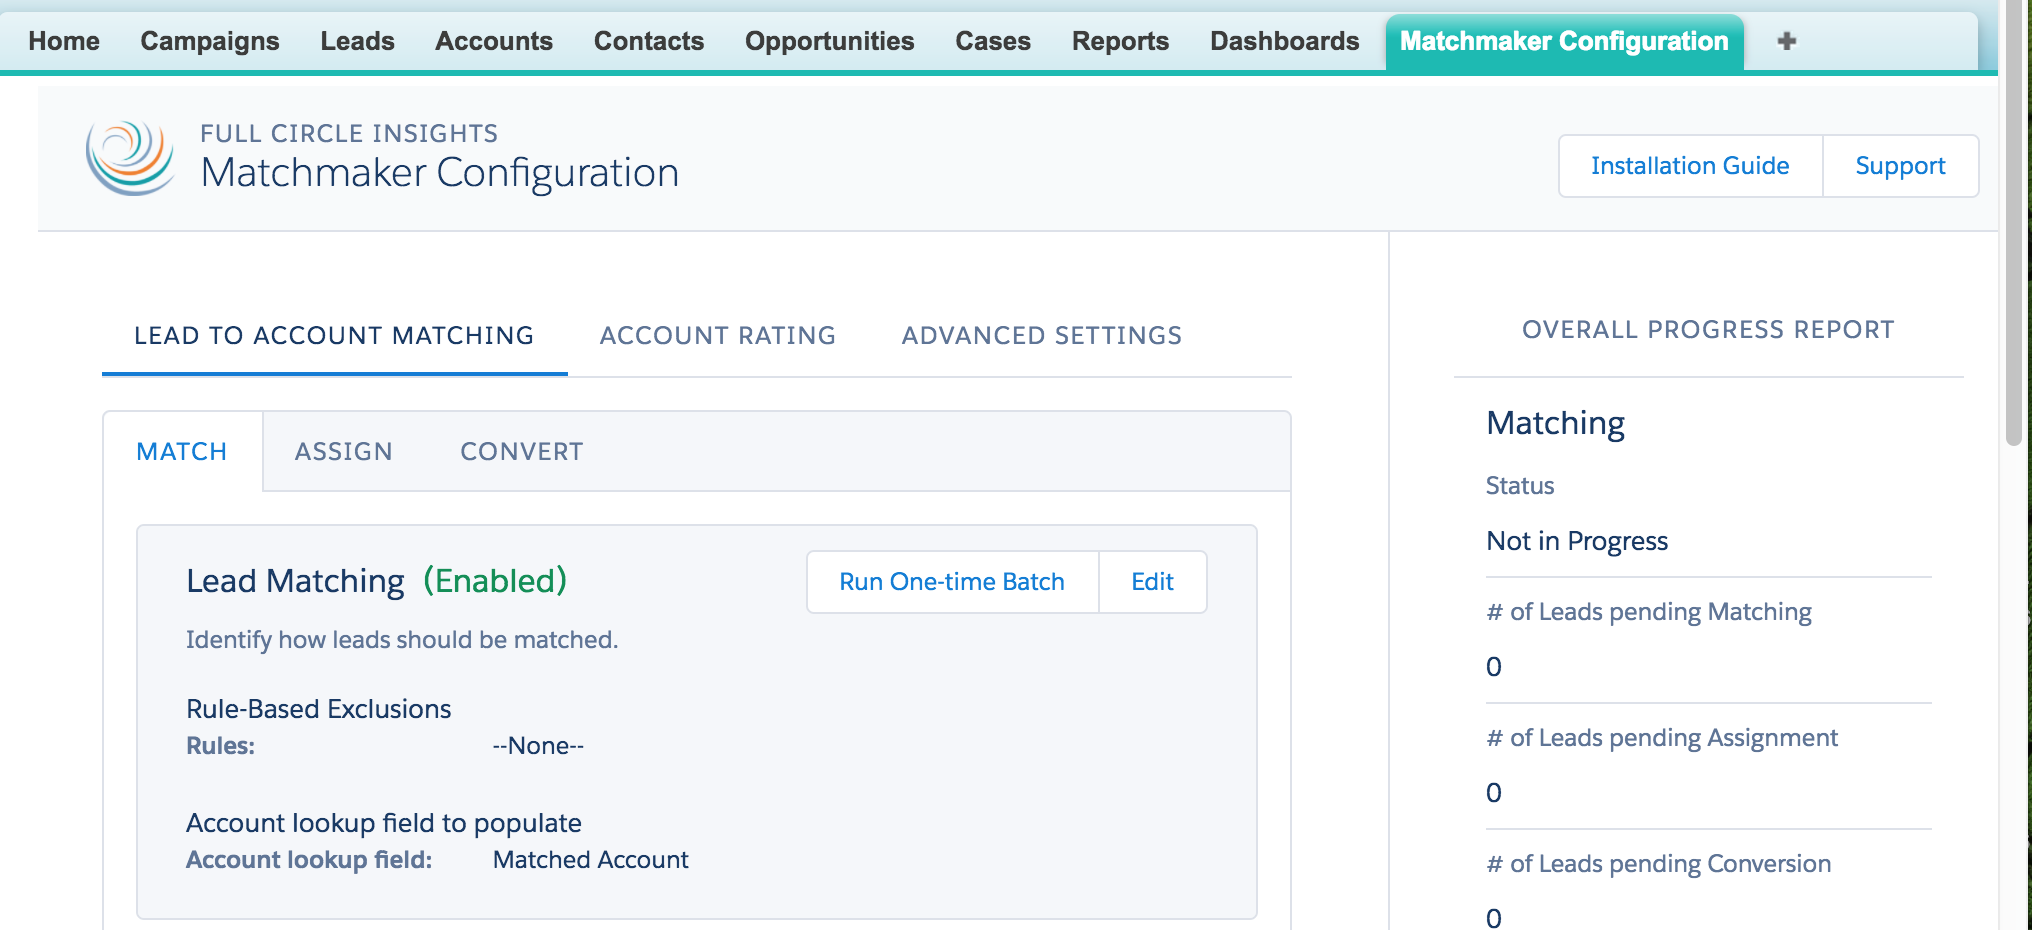Open the Contacts tab
The width and height of the screenshot is (2032, 930).
649,41
